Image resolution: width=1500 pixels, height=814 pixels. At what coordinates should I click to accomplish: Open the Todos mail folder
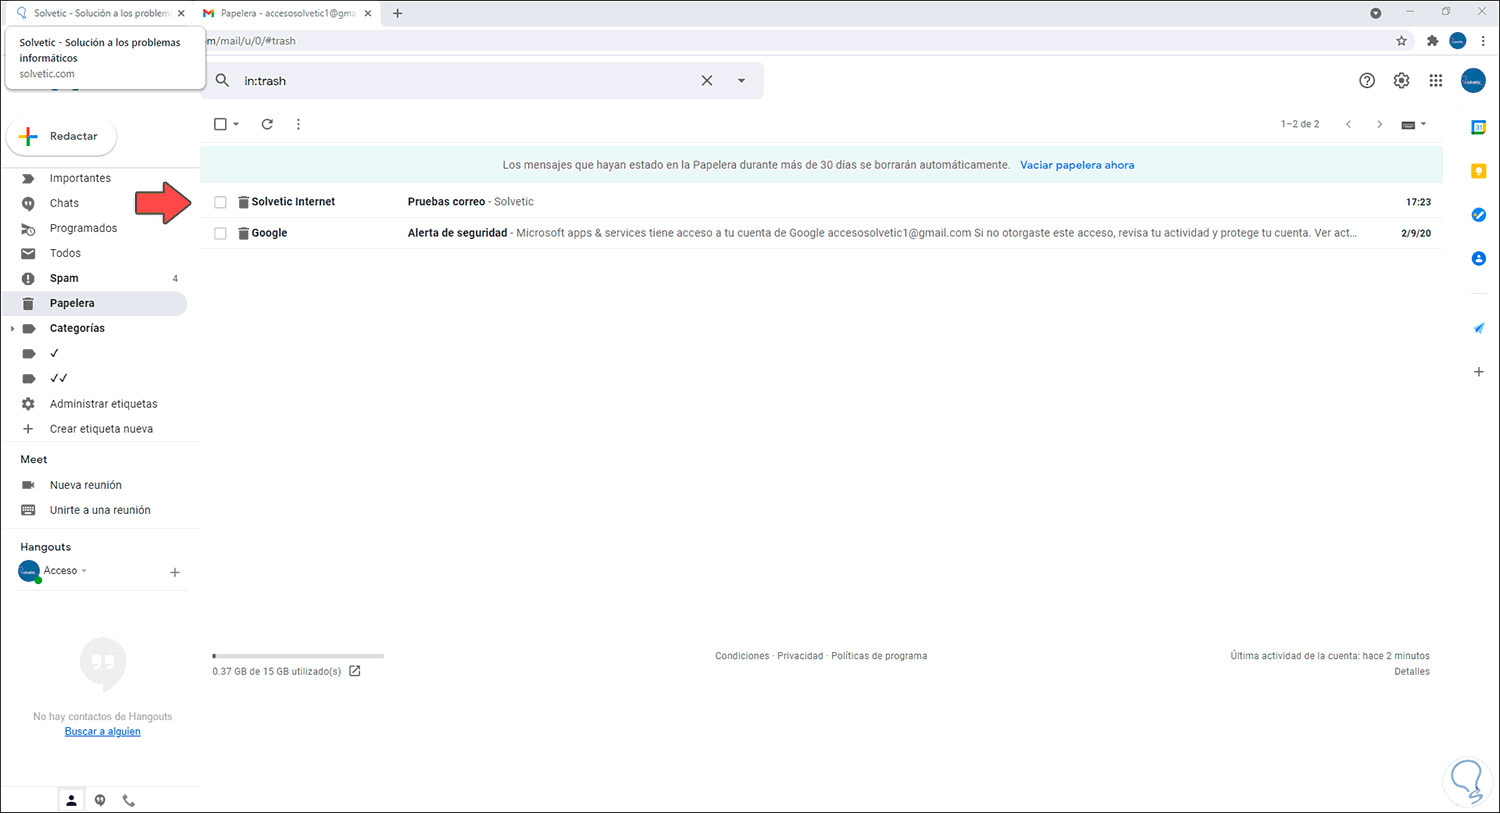coord(65,253)
